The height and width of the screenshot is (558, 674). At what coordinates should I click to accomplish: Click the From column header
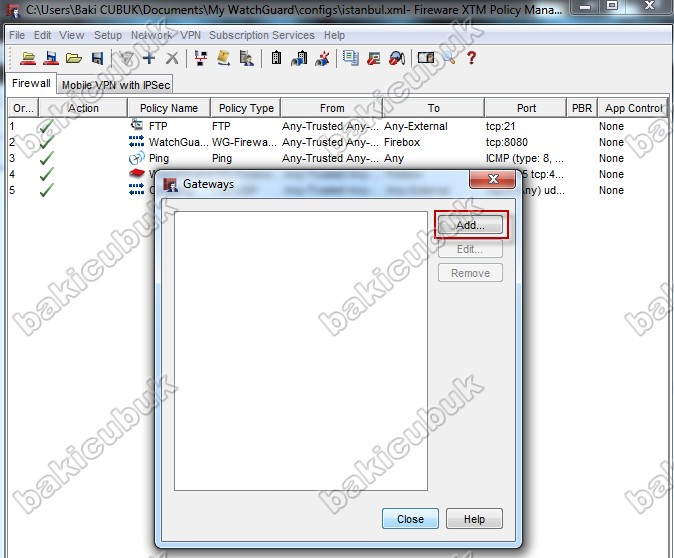pos(332,108)
